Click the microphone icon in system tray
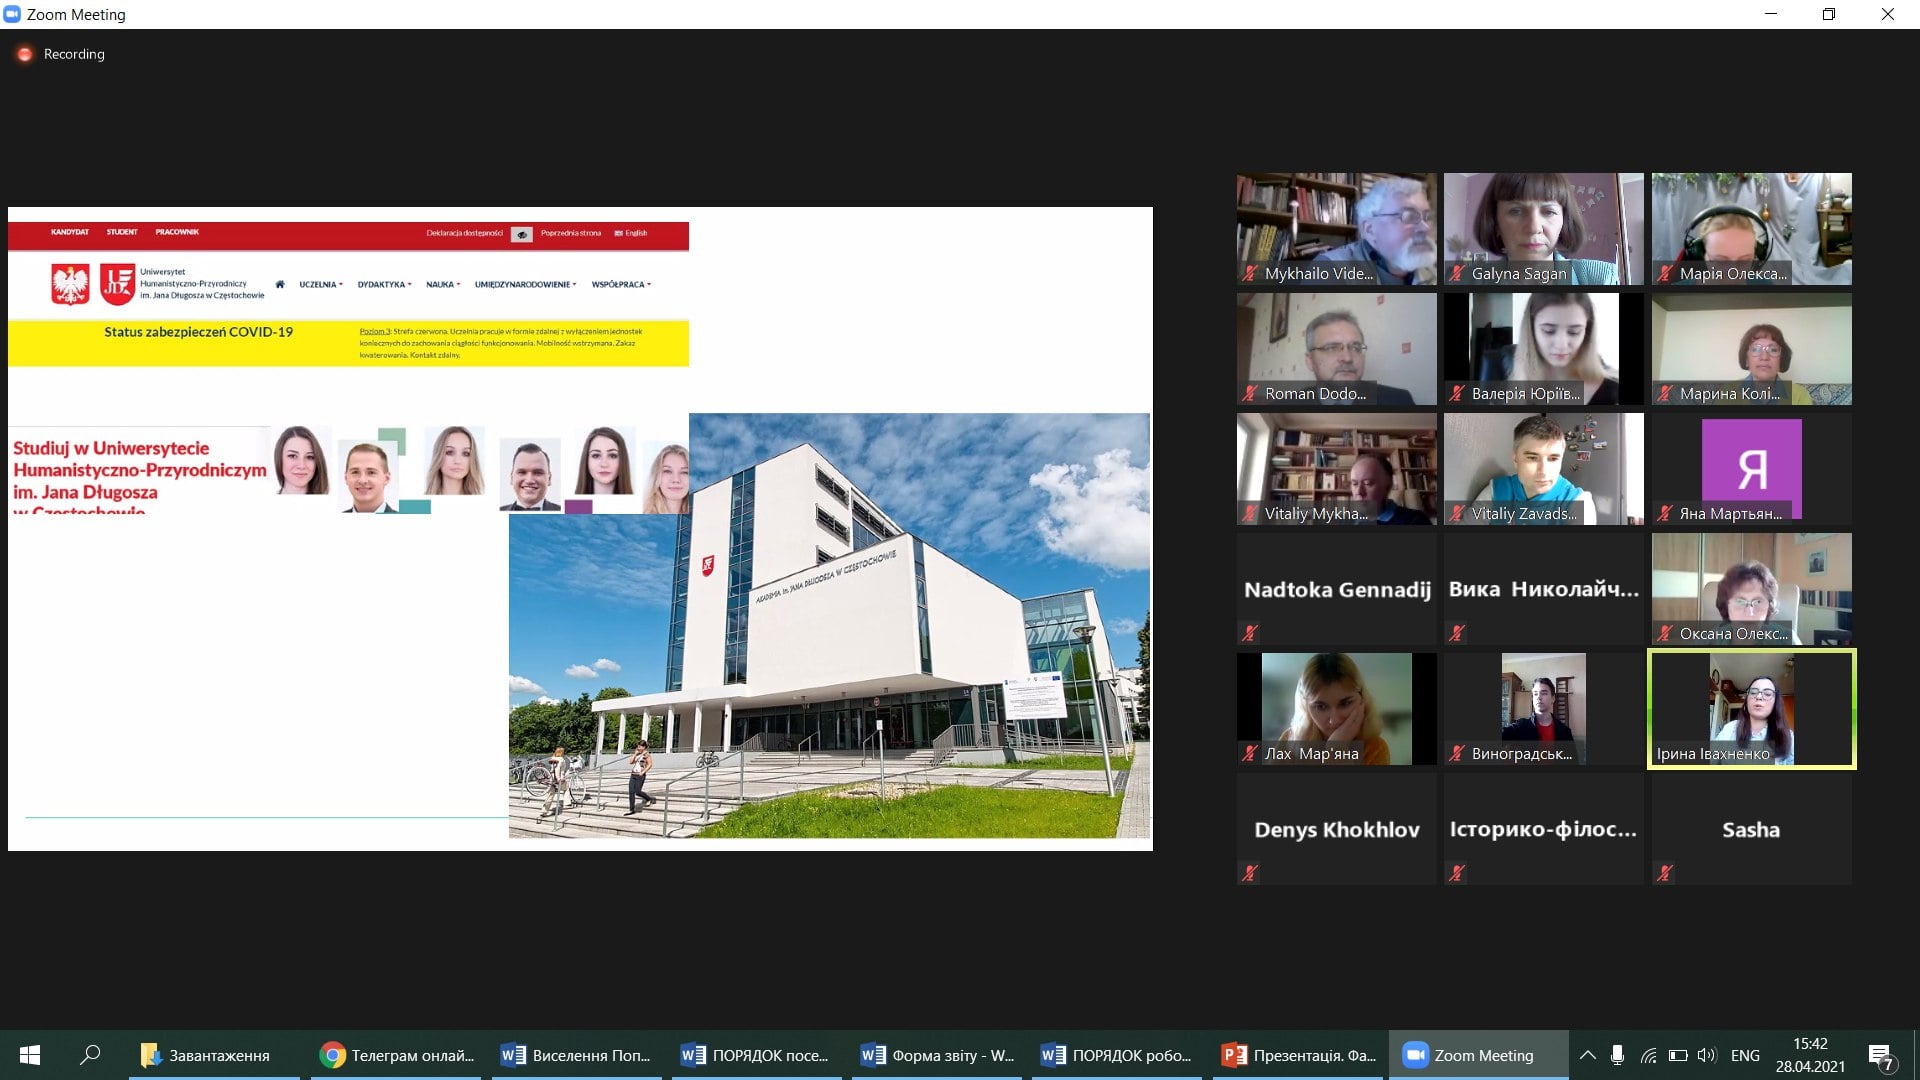Screen dimensions: 1920x1080 tap(1617, 1055)
